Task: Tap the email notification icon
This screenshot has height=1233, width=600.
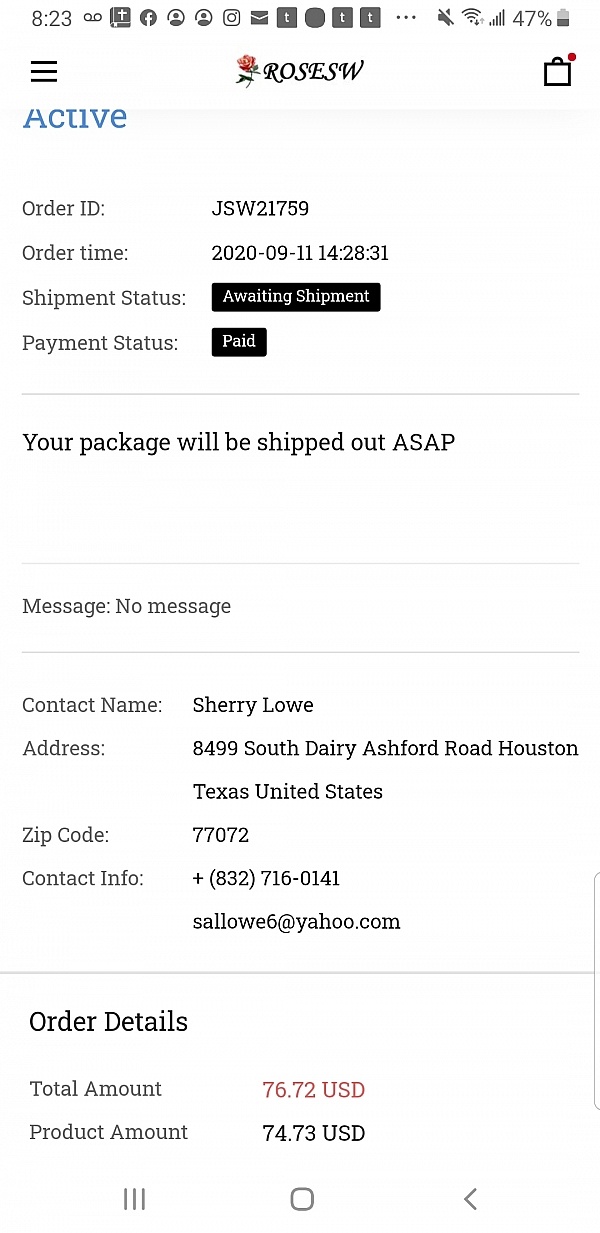Action: coord(259,18)
